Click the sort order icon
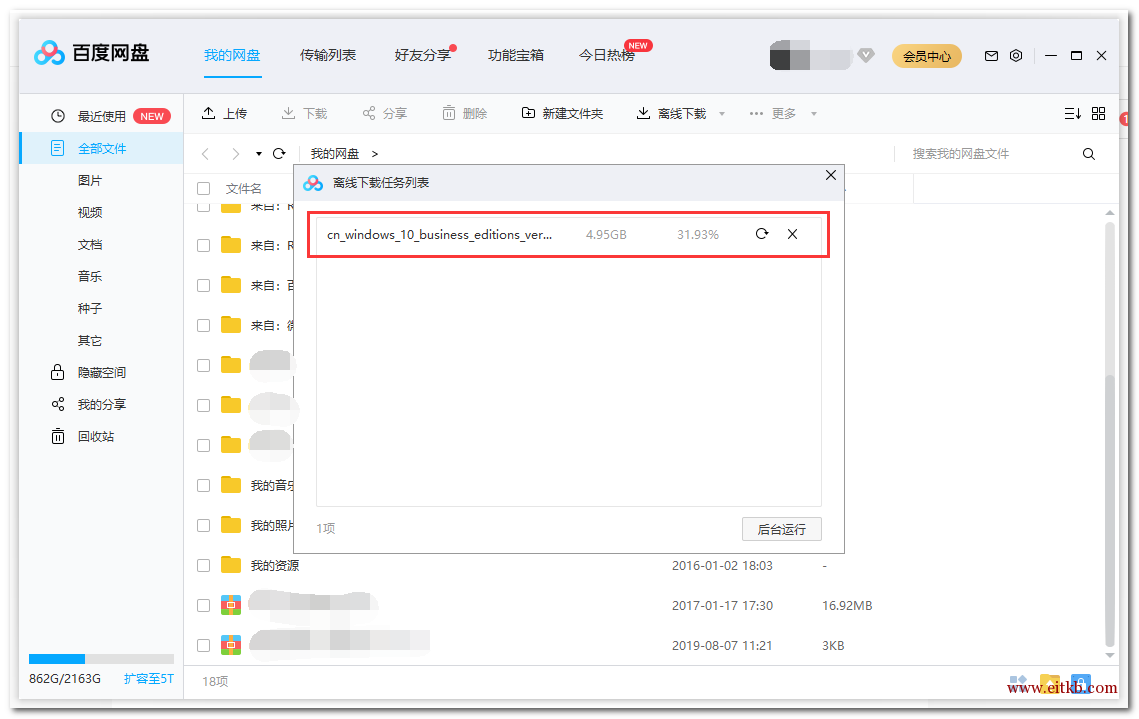 (x=1072, y=113)
